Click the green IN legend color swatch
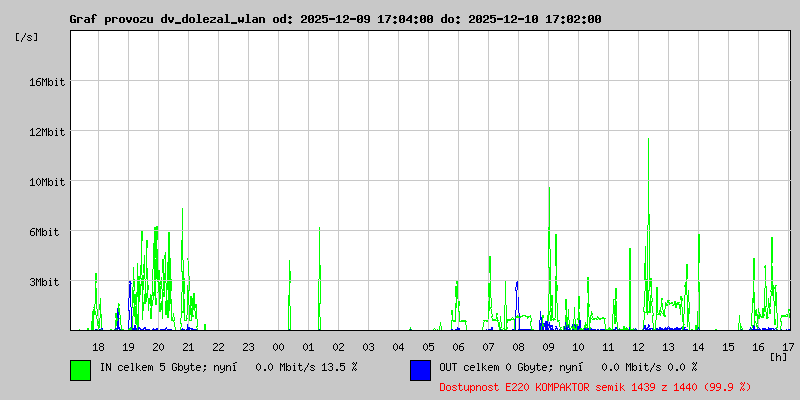This screenshot has width=800, height=400. (x=81, y=370)
